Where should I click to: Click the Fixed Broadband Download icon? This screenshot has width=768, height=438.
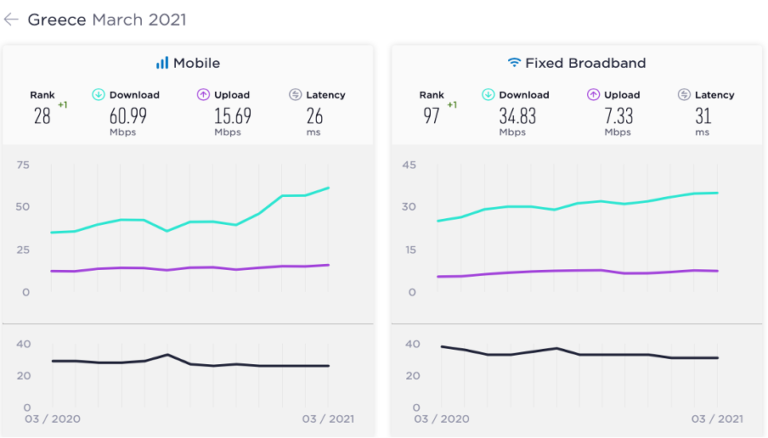click(488, 95)
